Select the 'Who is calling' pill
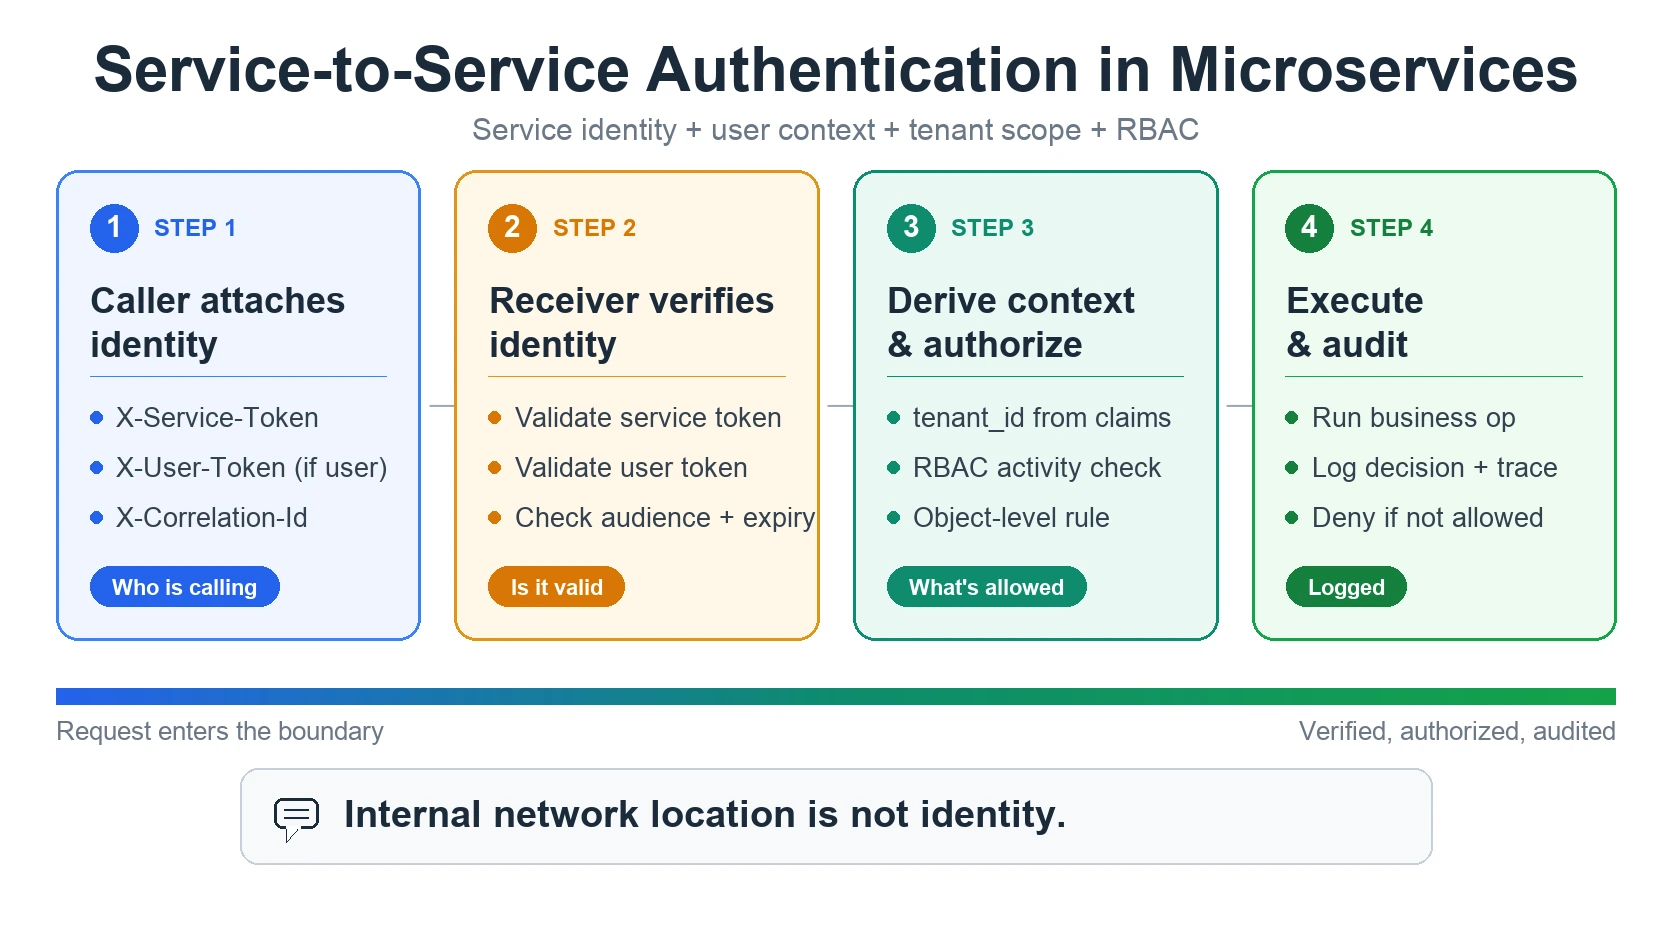The width and height of the screenshot is (1672, 941). click(x=184, y=587)
